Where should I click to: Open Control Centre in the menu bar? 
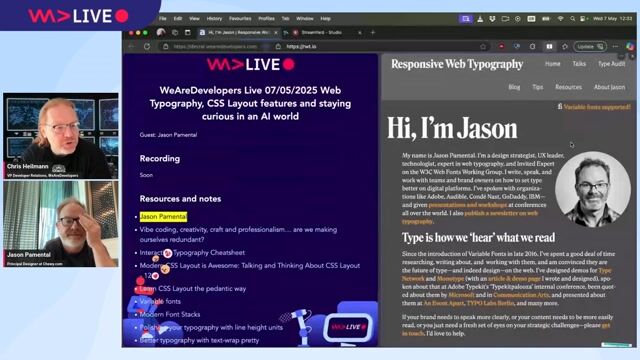583,19
